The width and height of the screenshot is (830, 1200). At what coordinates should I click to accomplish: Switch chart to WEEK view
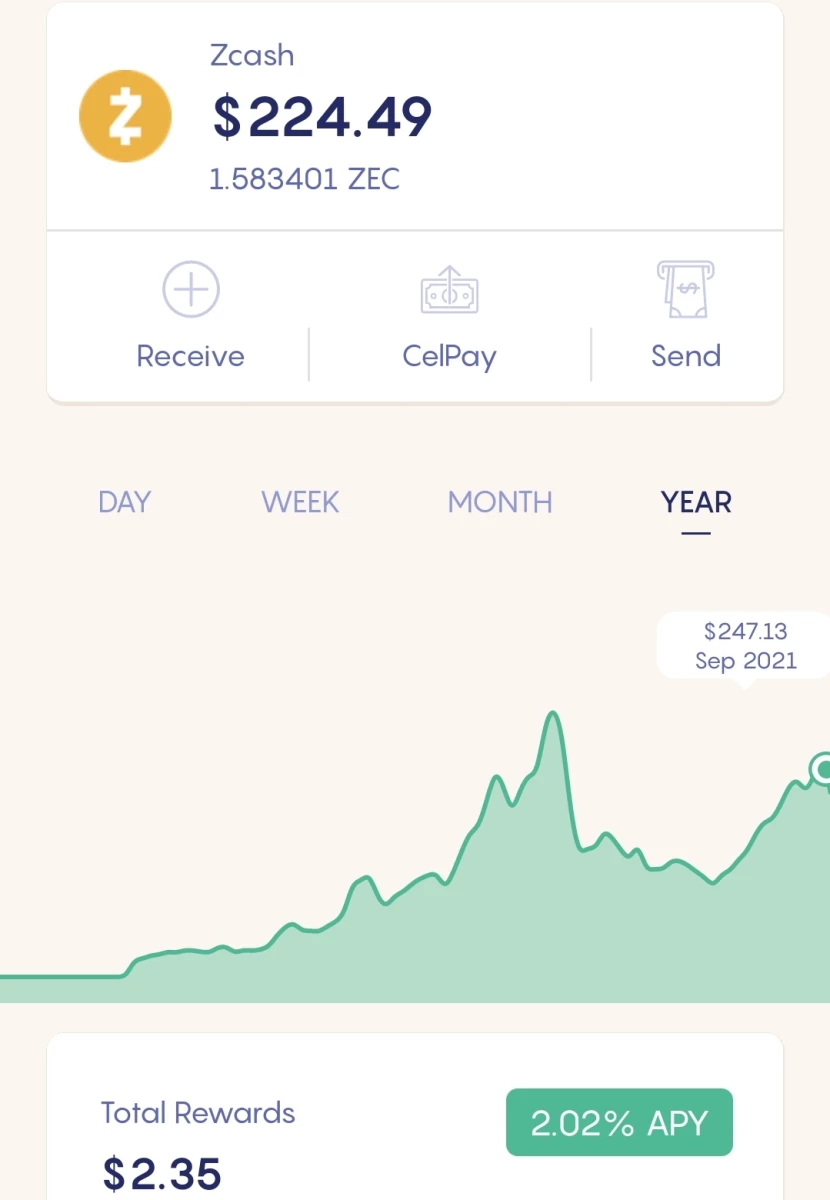(300, 502)
